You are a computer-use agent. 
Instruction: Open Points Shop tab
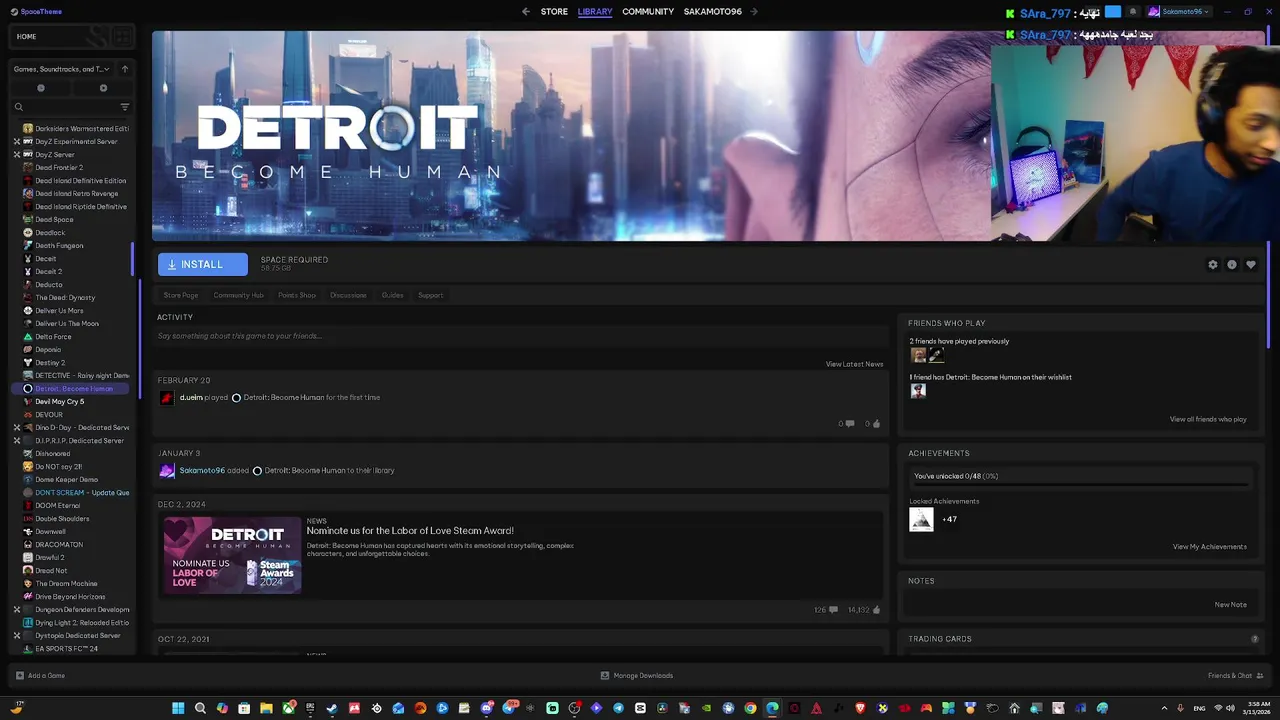click(297, 295)
